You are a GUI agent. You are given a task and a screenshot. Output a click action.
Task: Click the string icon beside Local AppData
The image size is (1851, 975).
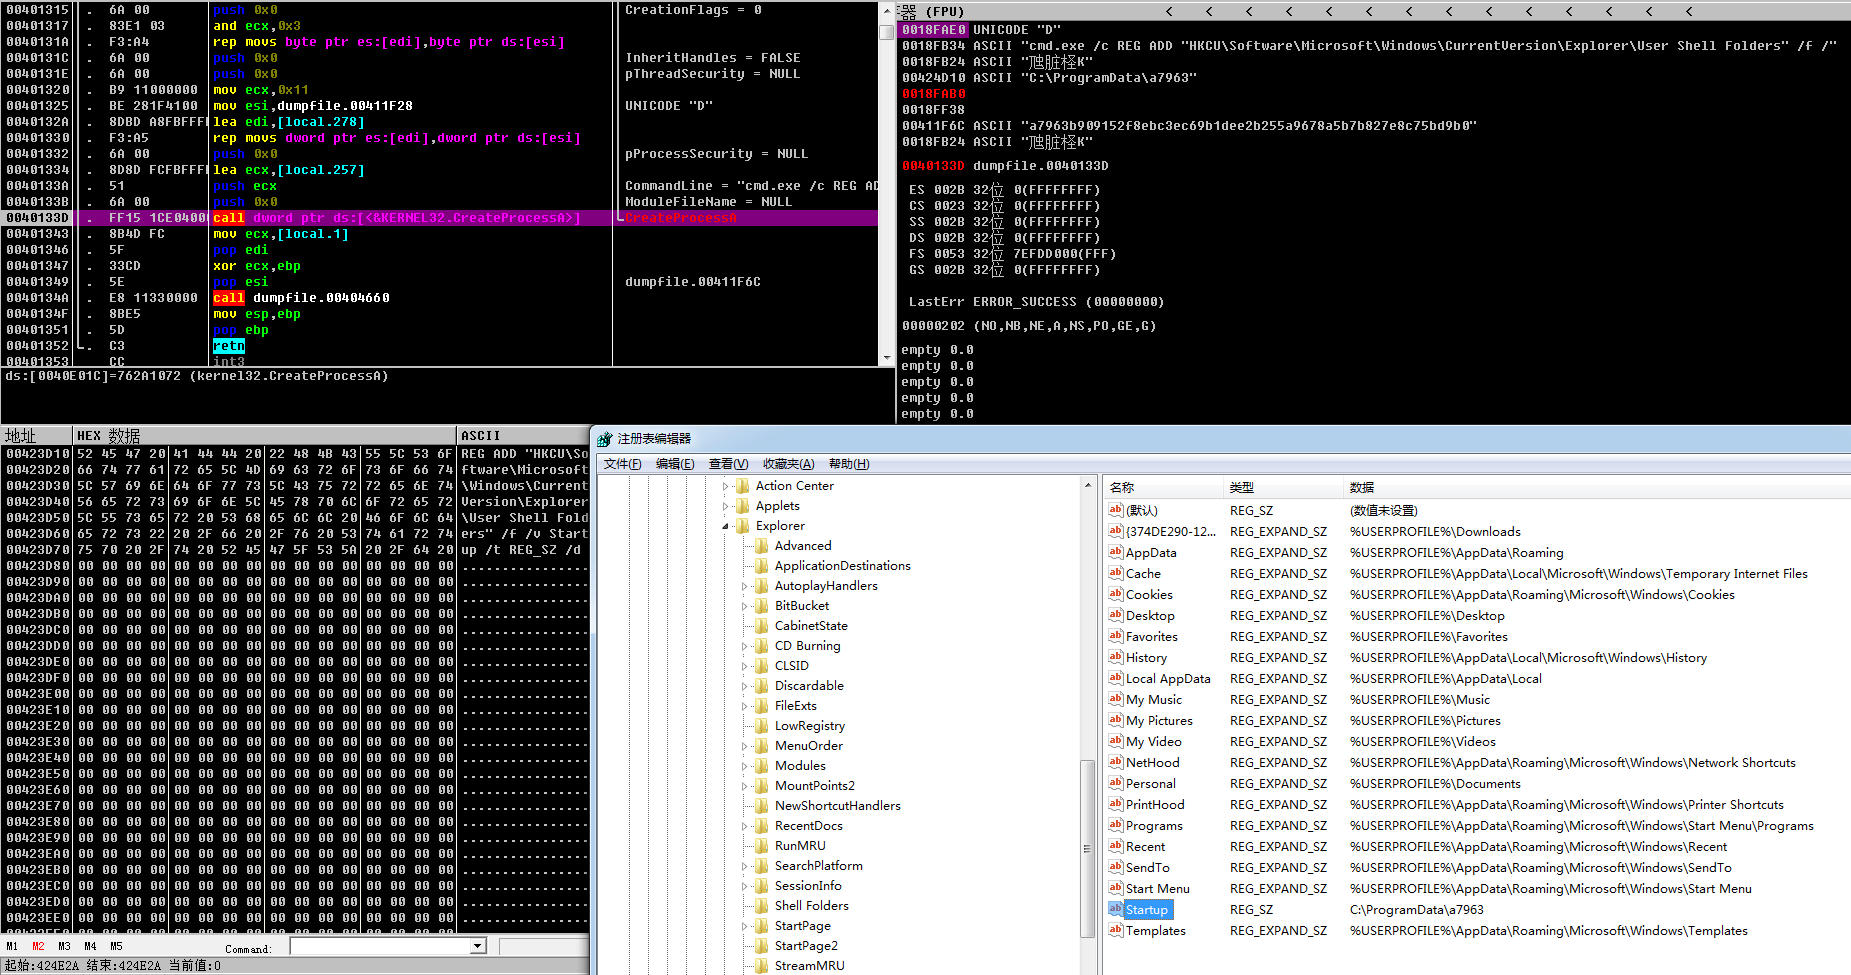tap(1116, 678)
